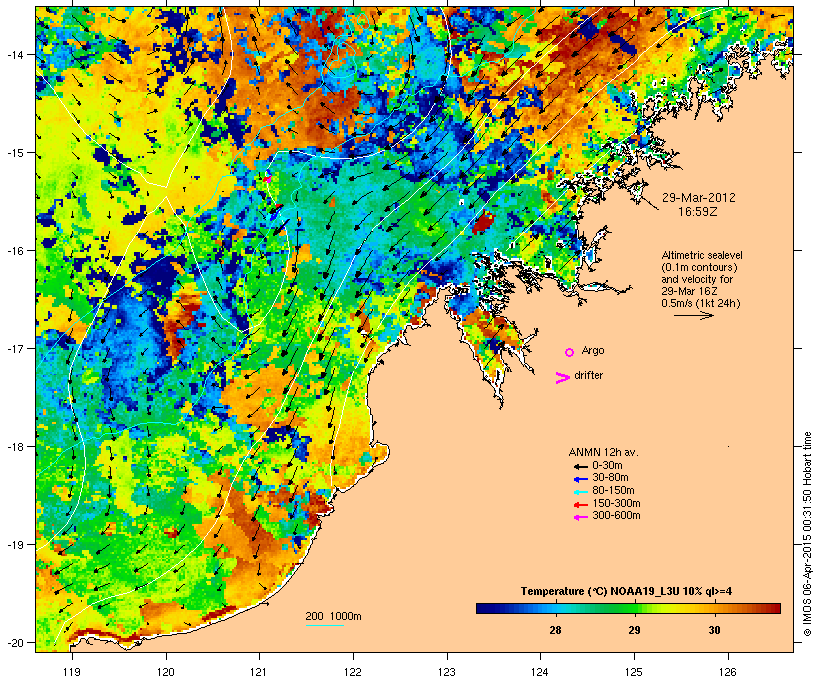This screenshot has height=680, width=820.
Task: Click the 0-30m depth label
Action: click(607, 466)
